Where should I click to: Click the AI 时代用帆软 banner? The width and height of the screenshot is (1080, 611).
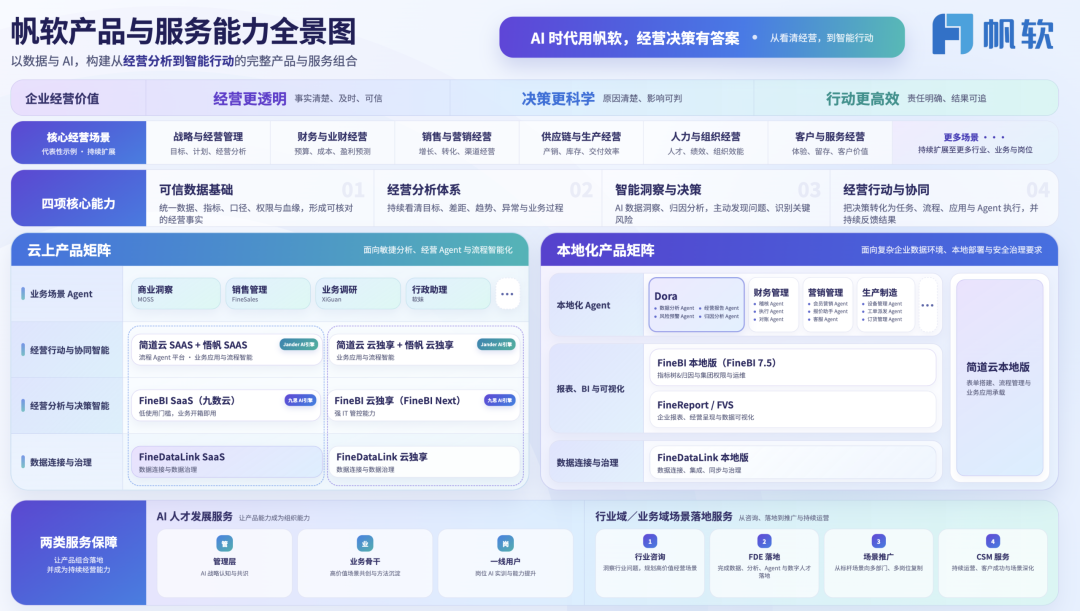click(x=702, y=37)
